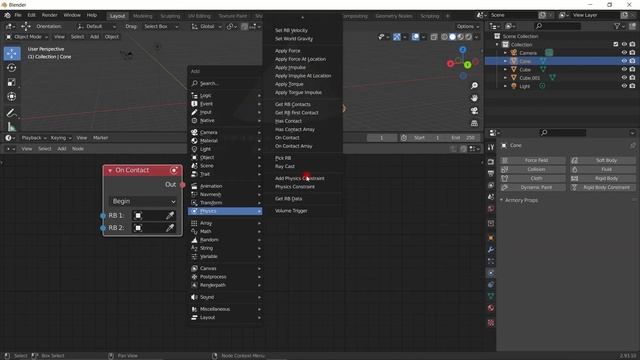Click the outliner search field
Screen dimensions: 640x360
pyautogui.click(x=558, y=26)
